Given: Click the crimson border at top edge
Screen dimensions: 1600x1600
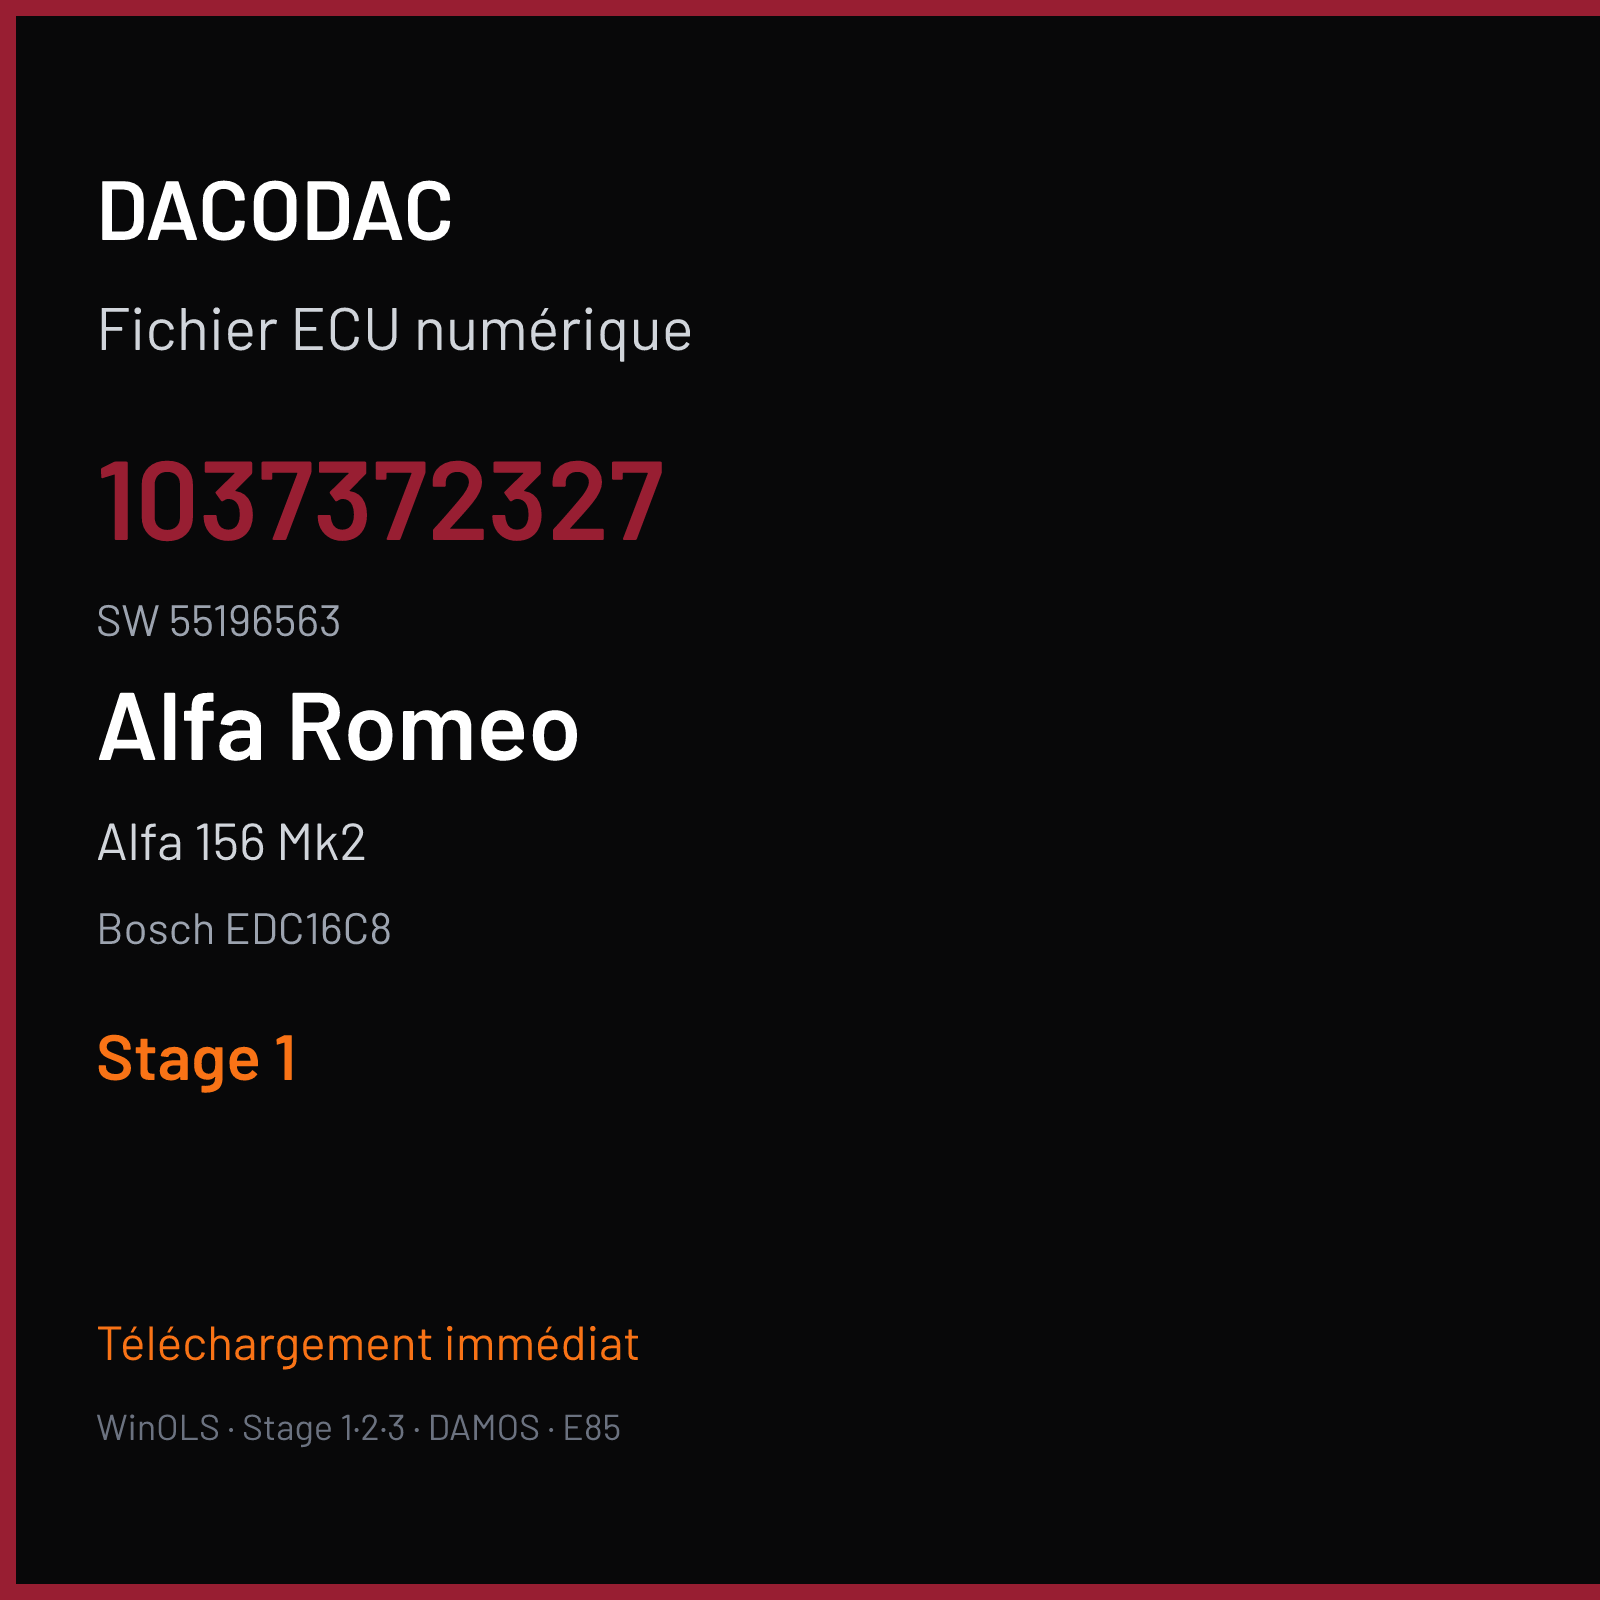Looking at the screenshot, I should pos(800,8).
